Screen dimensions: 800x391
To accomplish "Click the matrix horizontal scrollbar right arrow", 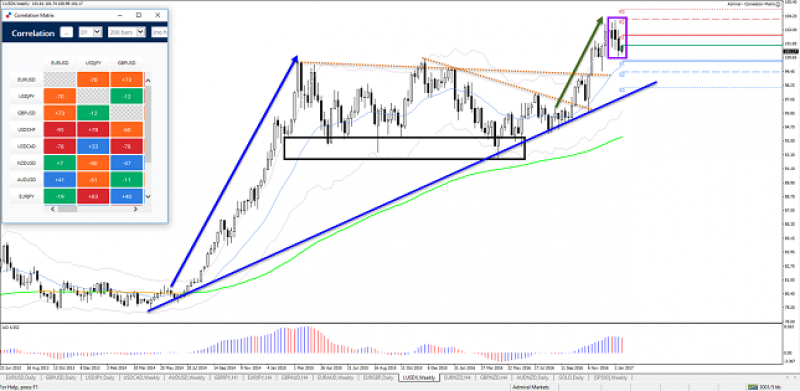I will coord(136,209).
